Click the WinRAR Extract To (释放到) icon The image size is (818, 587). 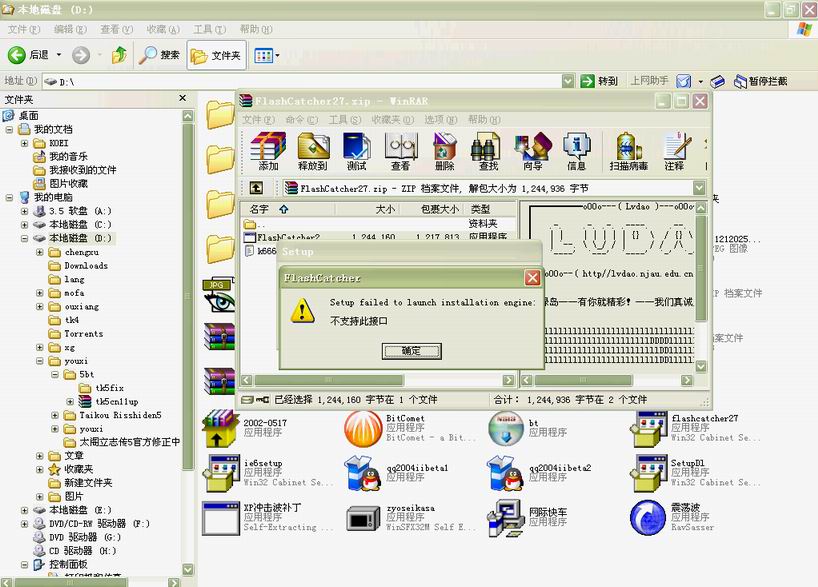(312, 151)
